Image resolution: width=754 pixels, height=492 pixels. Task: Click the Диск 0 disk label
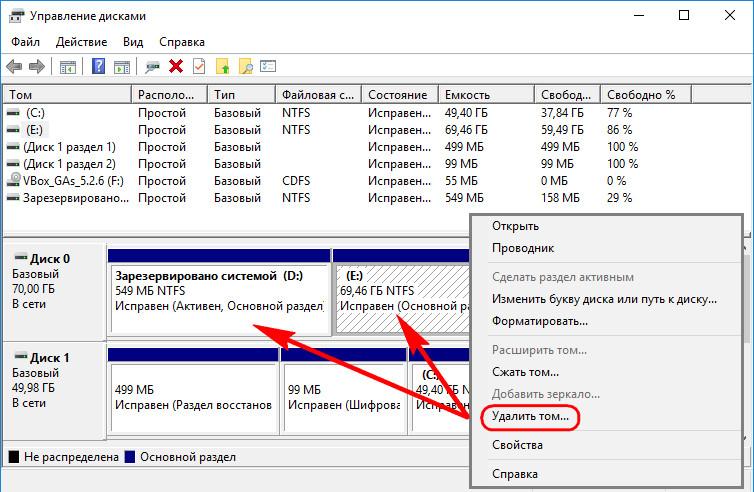click(x=50, y=259)
